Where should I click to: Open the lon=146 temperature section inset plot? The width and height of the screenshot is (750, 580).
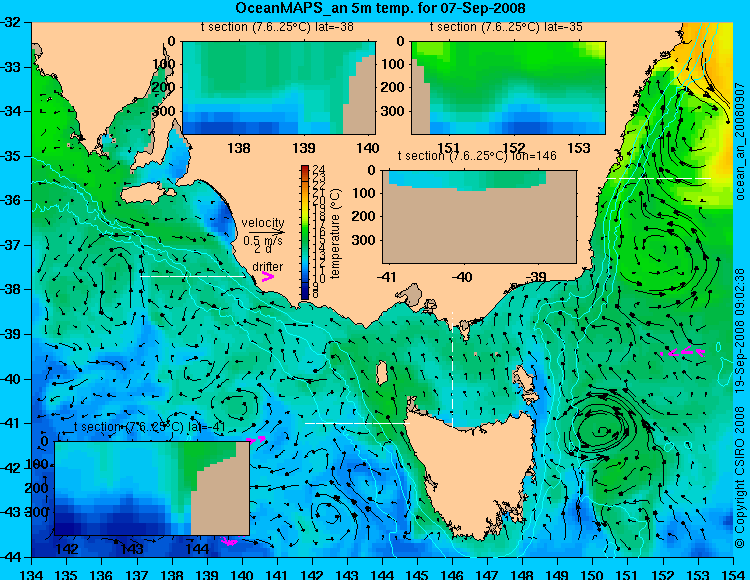pos(479,217)
